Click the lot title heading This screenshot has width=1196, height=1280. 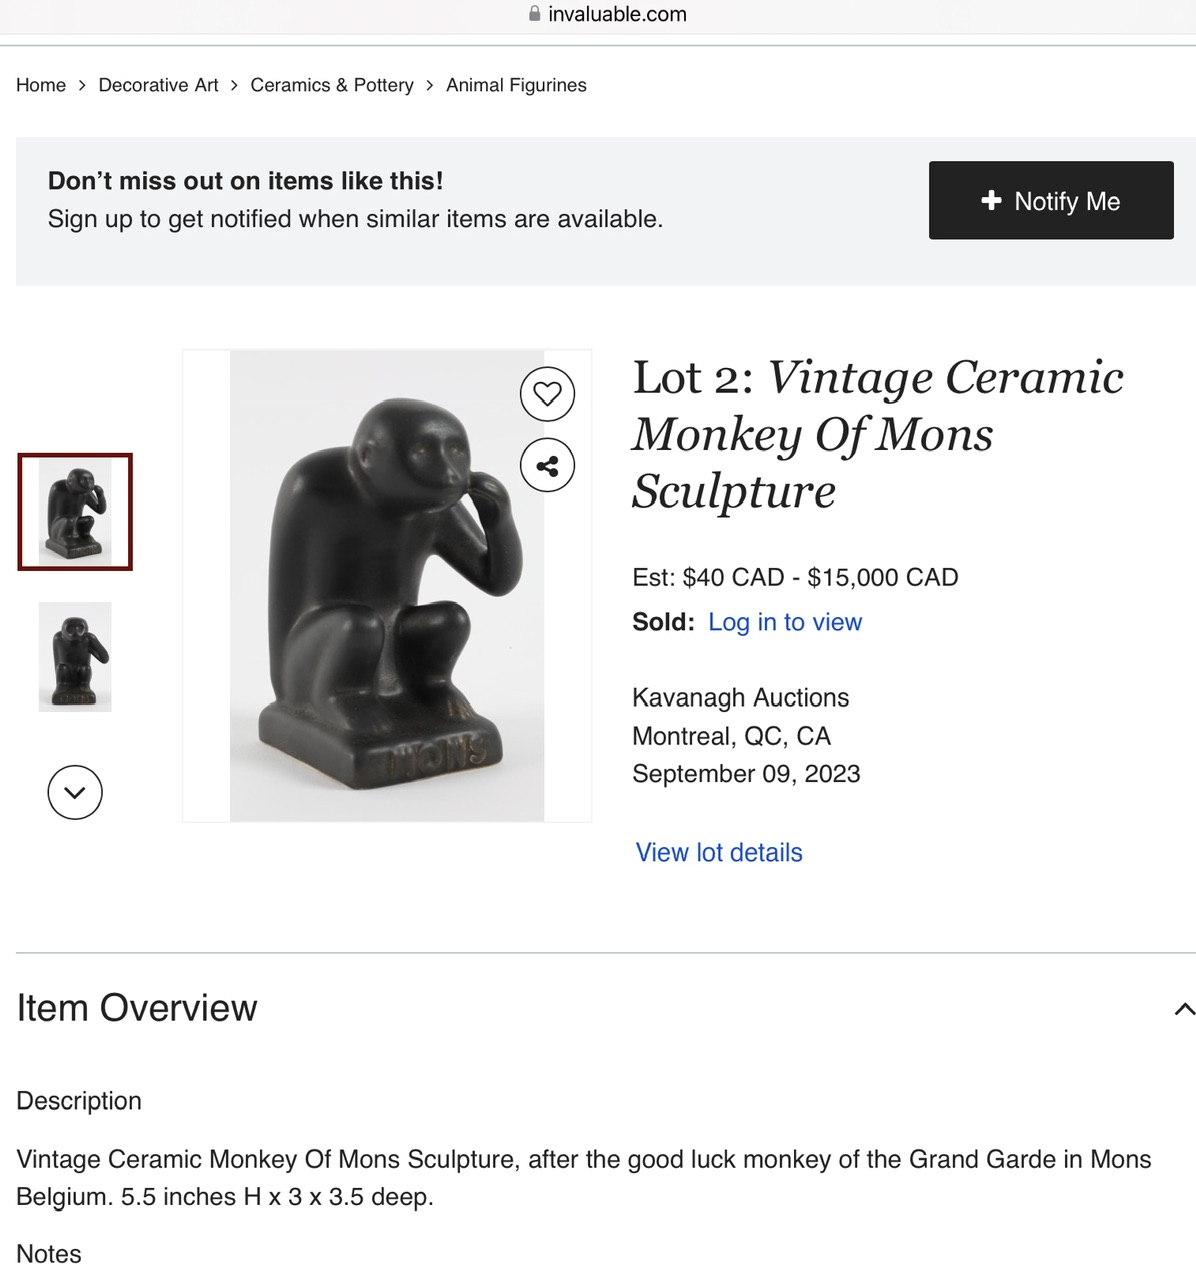(x=877, y=434)
